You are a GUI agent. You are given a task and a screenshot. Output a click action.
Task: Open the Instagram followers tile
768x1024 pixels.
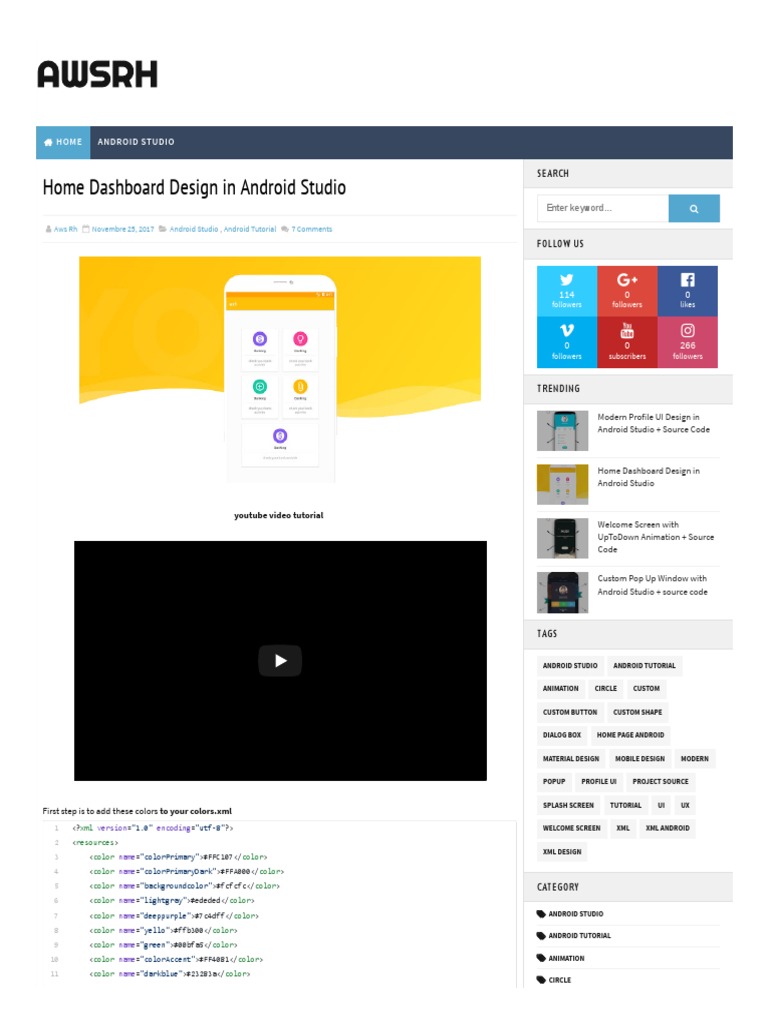pyautogui.click(x=688, y=342)
